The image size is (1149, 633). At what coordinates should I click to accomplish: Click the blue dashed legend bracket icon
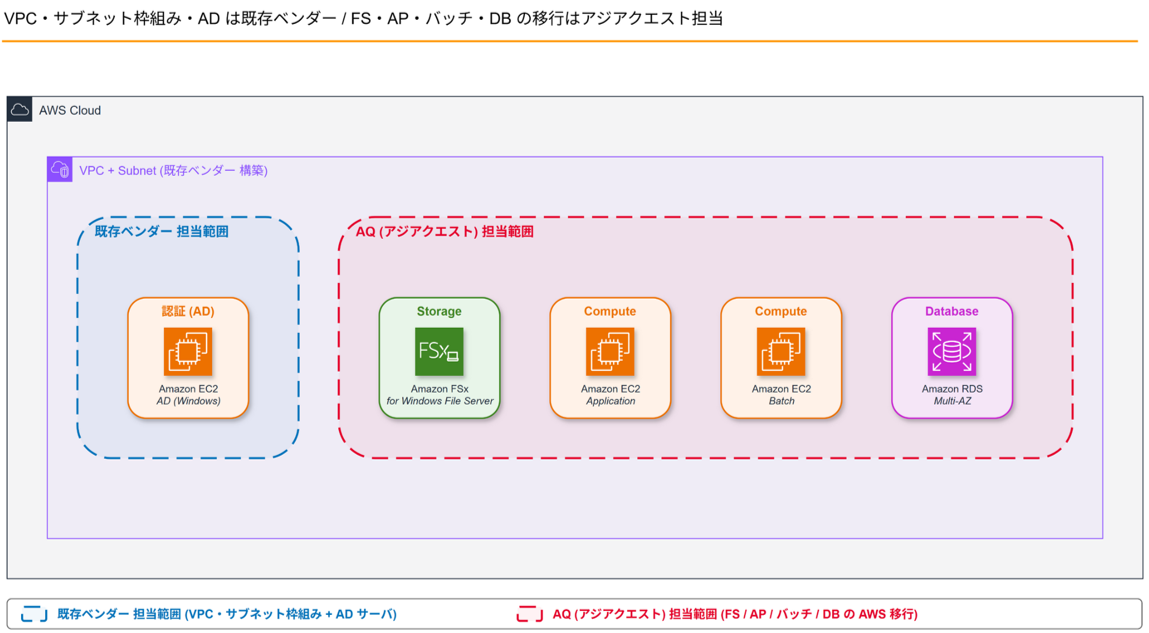[x=34, y=614]
